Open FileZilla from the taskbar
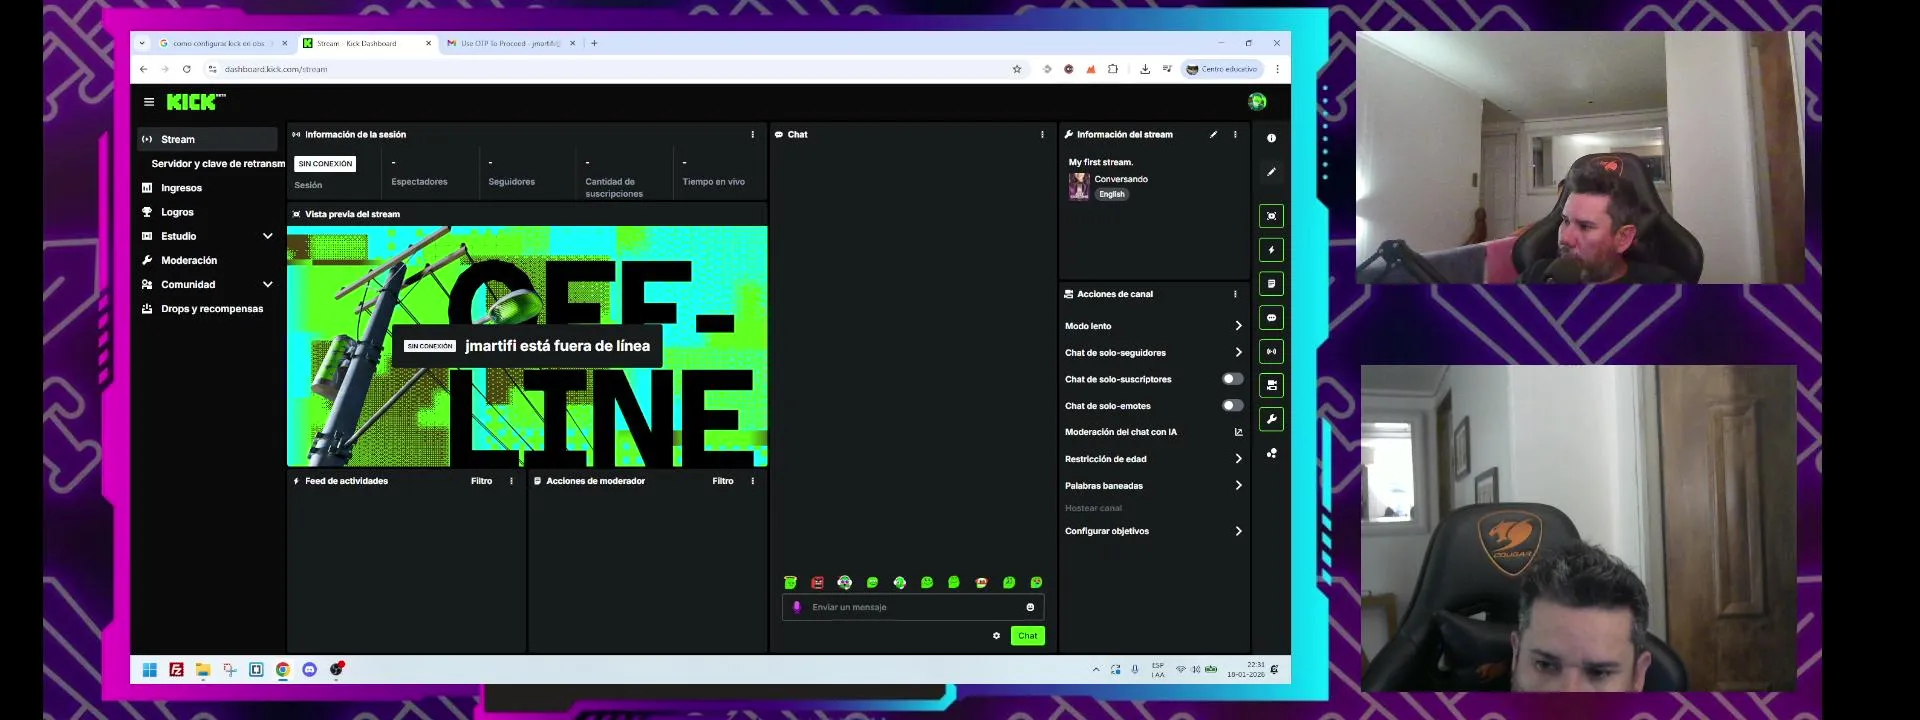Viewport: 1920px width, 720px height. [x=176, y=670]
